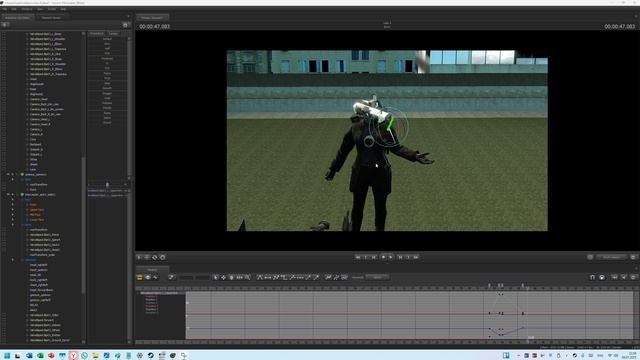Activate the rotate manipulator below the viewport
Image resolution: width=640 pixels, height=360 pixels.
(155, 257)
